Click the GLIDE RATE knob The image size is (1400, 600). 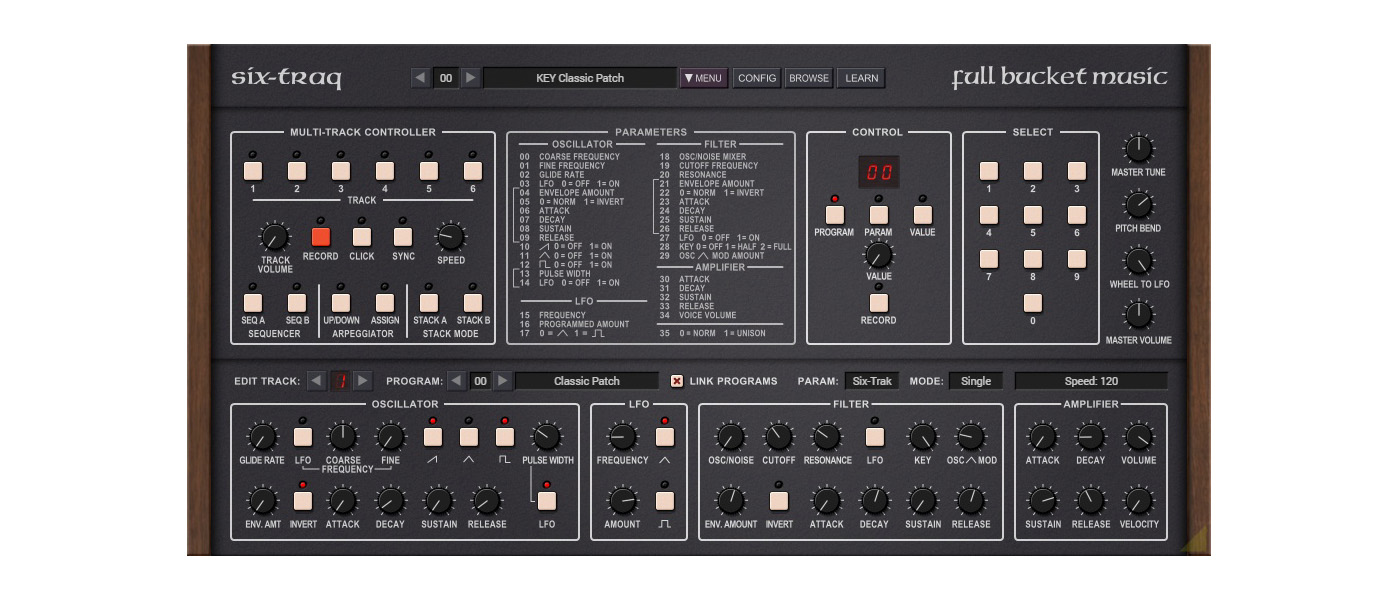(x=262, y=437)
